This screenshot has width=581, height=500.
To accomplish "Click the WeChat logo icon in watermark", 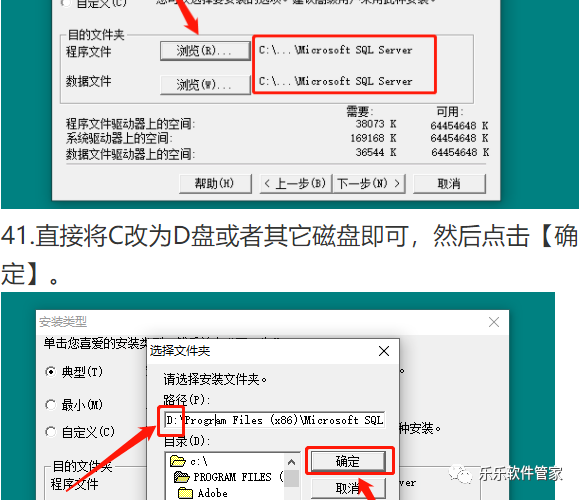I will 460,474.
